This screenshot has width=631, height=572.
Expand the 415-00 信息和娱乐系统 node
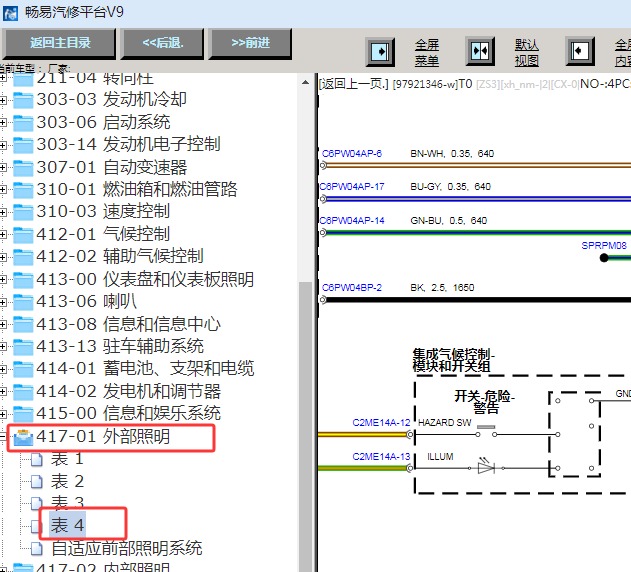[3, 414]
